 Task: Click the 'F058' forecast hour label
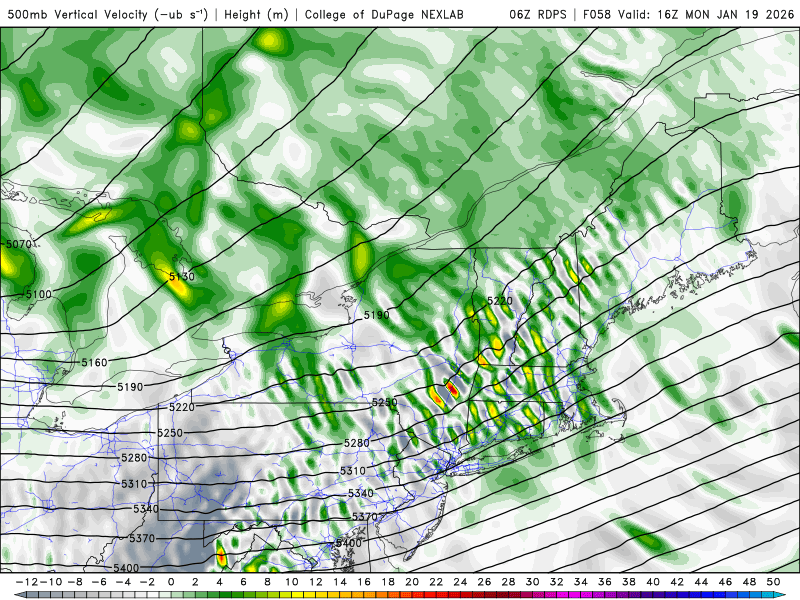[597, 14]
